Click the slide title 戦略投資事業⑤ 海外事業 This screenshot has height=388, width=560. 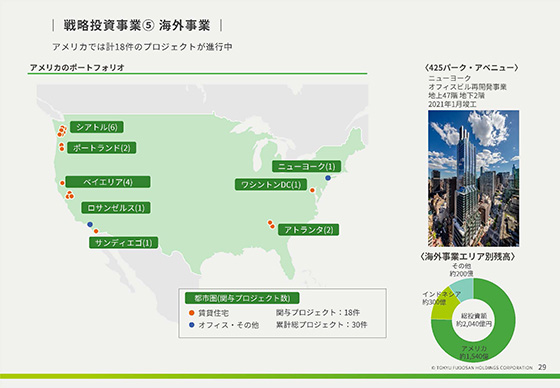tap(137, 25)
